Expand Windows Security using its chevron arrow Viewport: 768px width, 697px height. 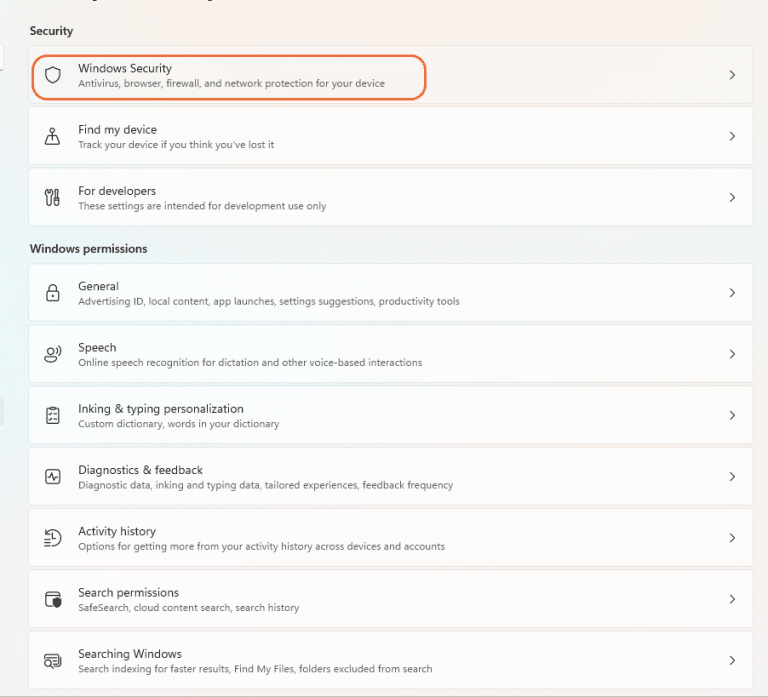point(732,75)
